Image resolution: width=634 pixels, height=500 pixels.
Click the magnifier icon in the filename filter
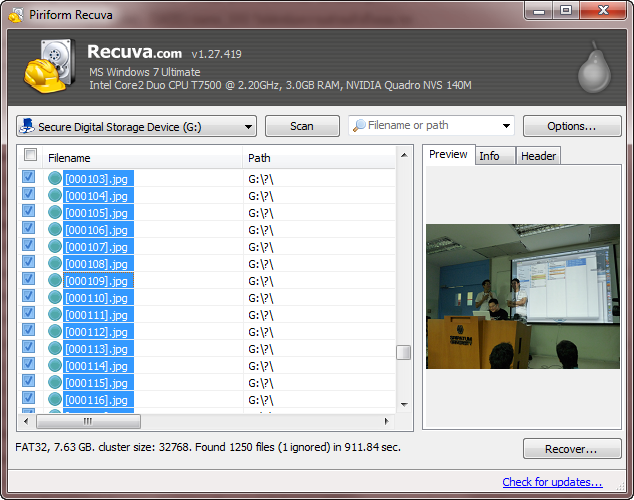(x=359, y=125)
